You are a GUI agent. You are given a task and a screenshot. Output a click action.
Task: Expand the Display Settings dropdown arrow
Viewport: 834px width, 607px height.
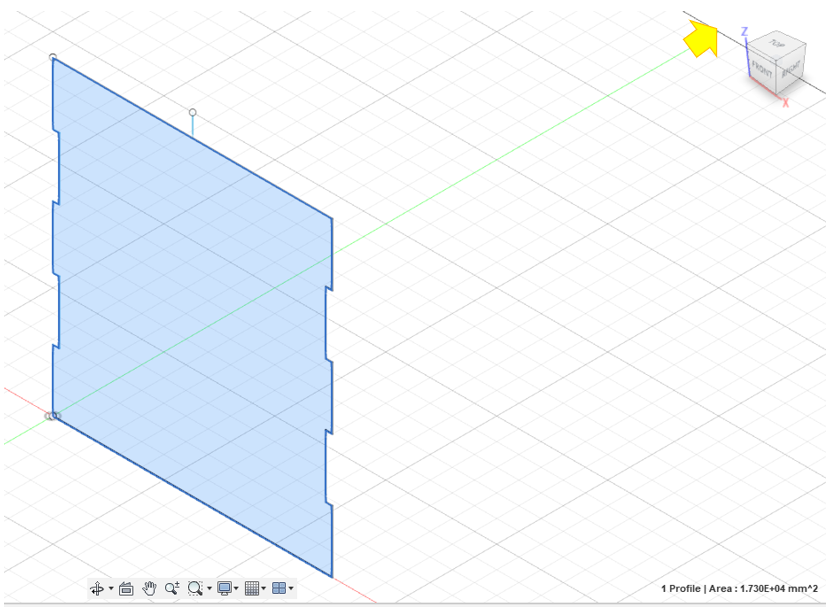tap(236, 588)
